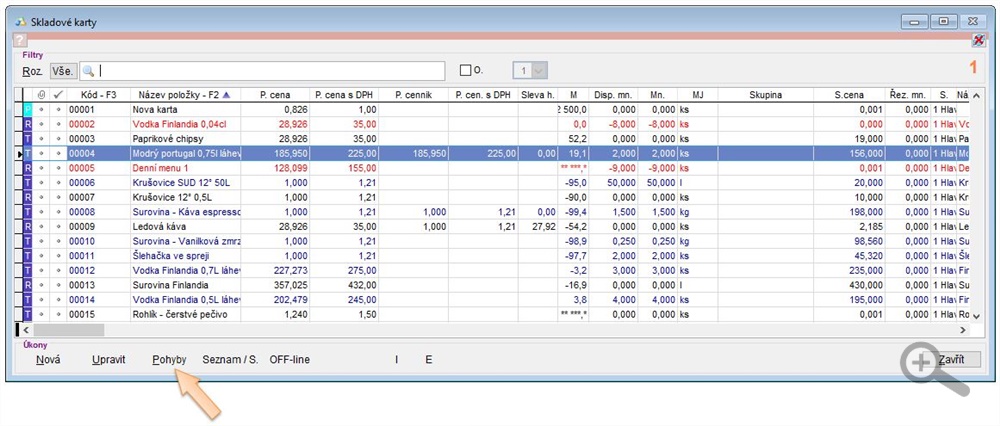Open the dropdown showing value 1
Screen dimensions: 1000x426
click(x=540, y=71)
